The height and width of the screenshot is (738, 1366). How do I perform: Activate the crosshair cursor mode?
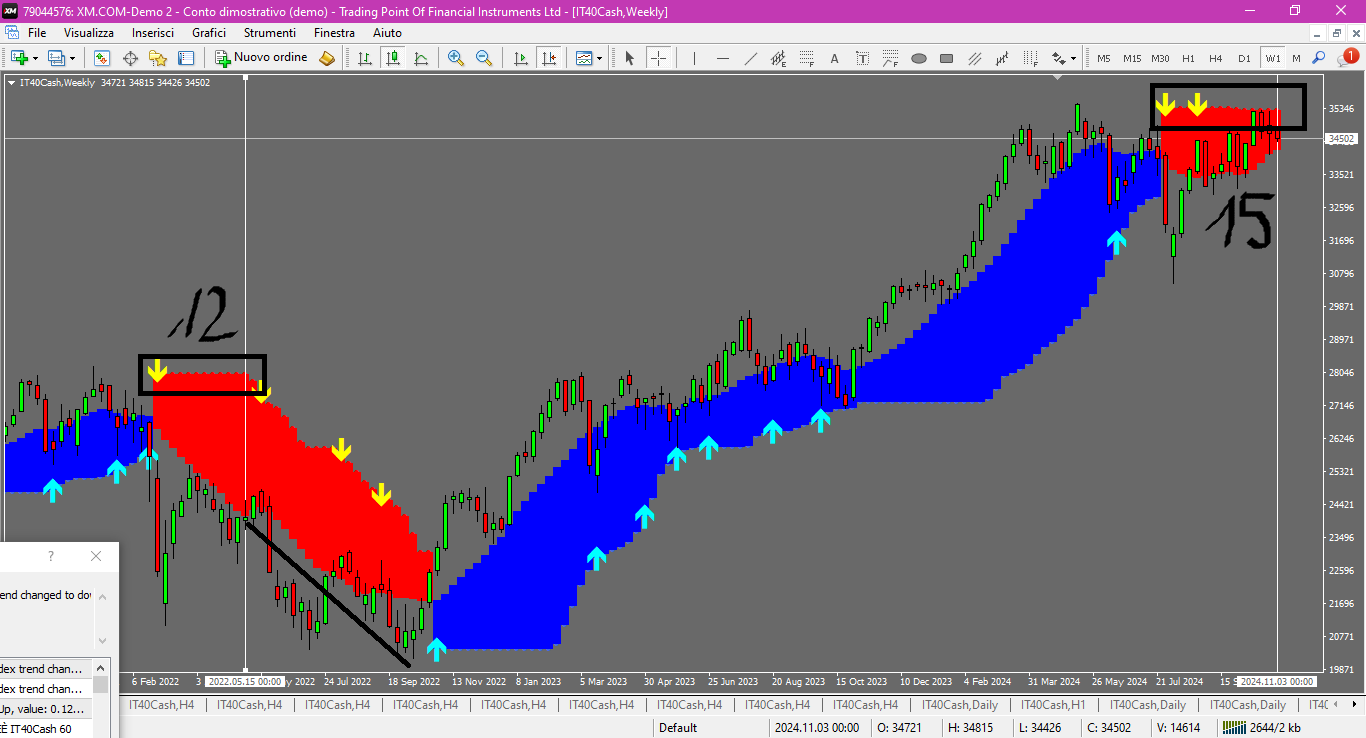click(x=657, y=58)
